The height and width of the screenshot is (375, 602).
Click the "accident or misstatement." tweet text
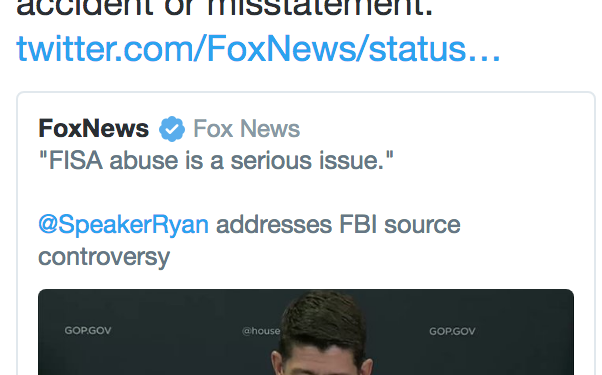[225, 8]
